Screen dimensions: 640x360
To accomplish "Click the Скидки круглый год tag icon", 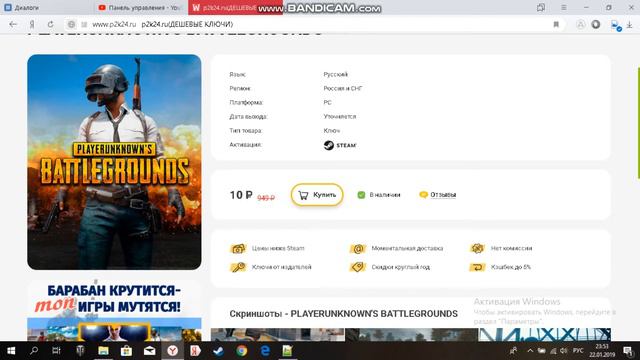I will click(358, 267).
